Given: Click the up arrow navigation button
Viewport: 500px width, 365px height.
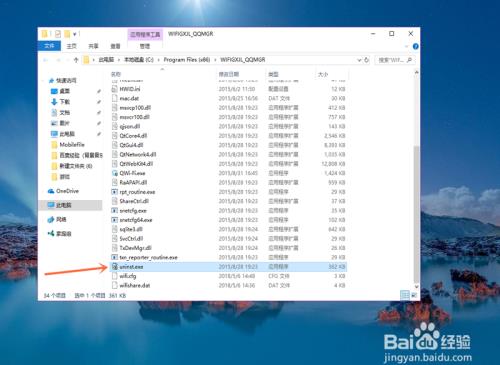Looking at the screenshot, I should coord(76,60).
